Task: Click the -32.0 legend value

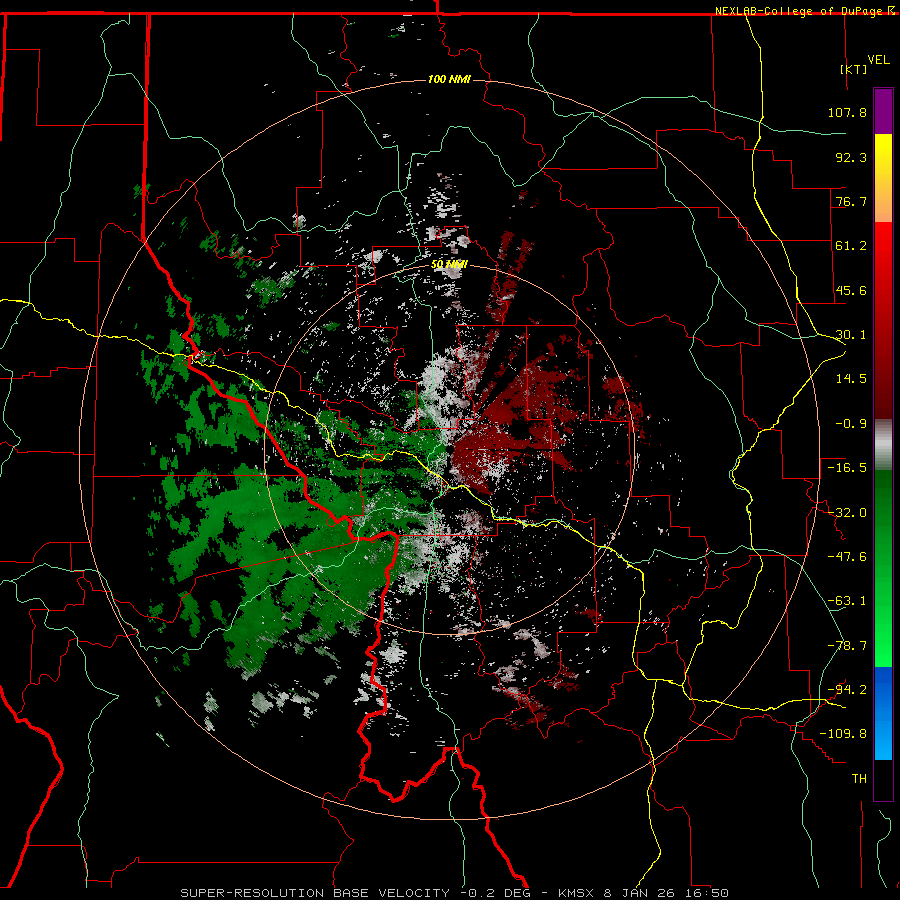Action: tap(847, 513)
